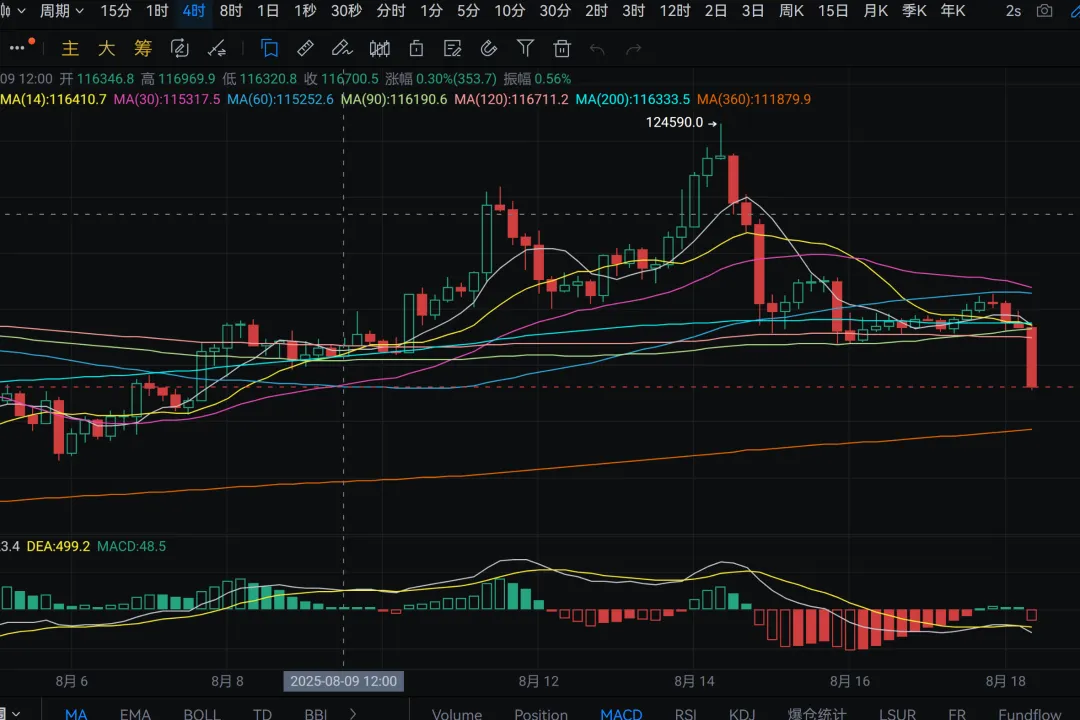Open the three-dot more options menu
The height and width of the screenshot is (720, 1080).
click(19, 48)
